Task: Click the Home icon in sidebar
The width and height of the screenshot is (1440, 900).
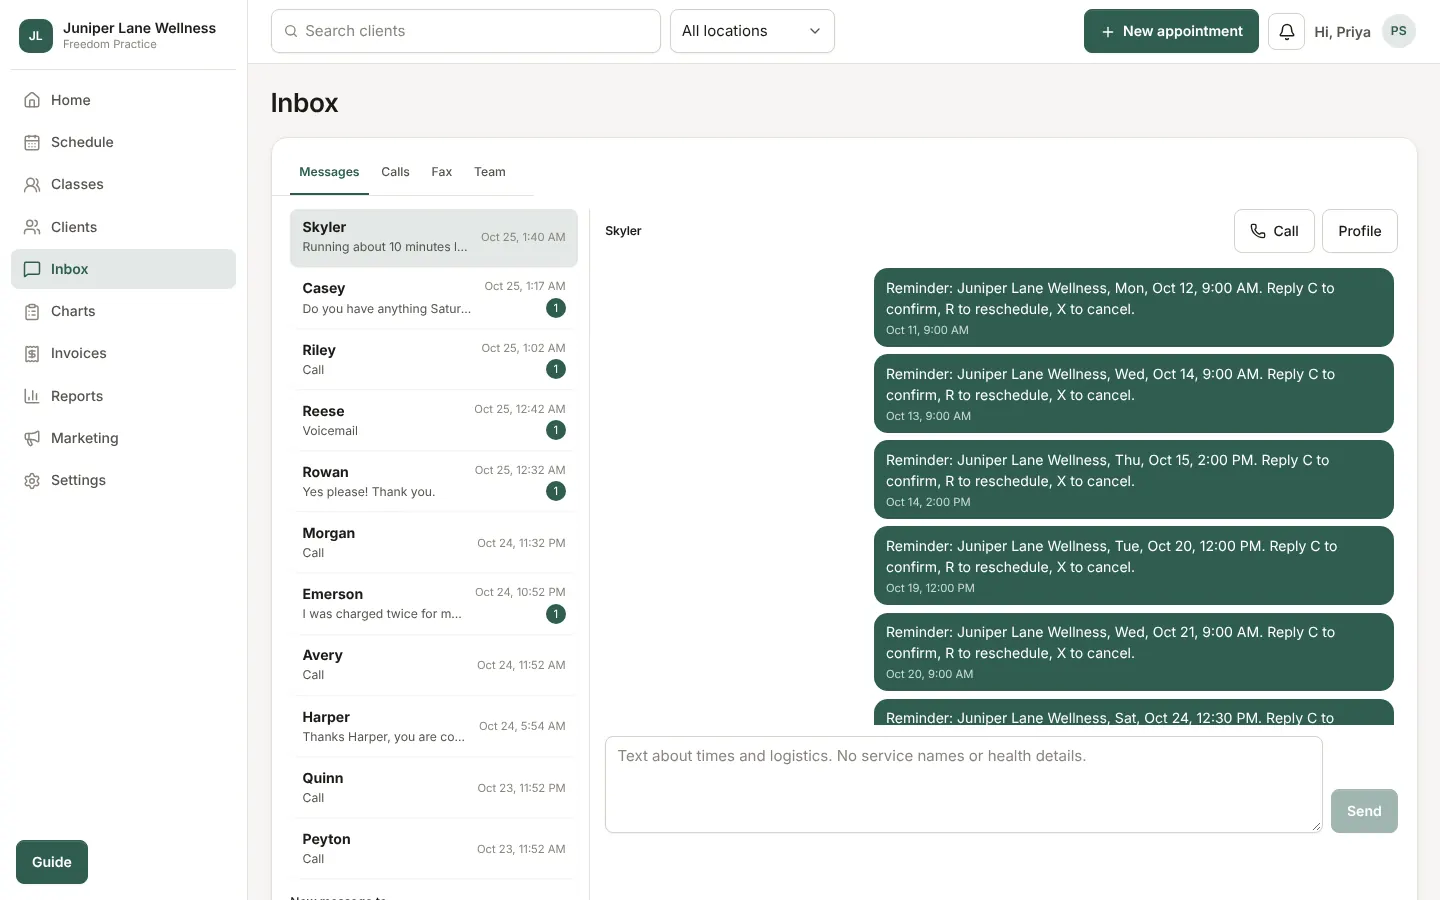Action: pyautogui.click(x=32, y=100)
